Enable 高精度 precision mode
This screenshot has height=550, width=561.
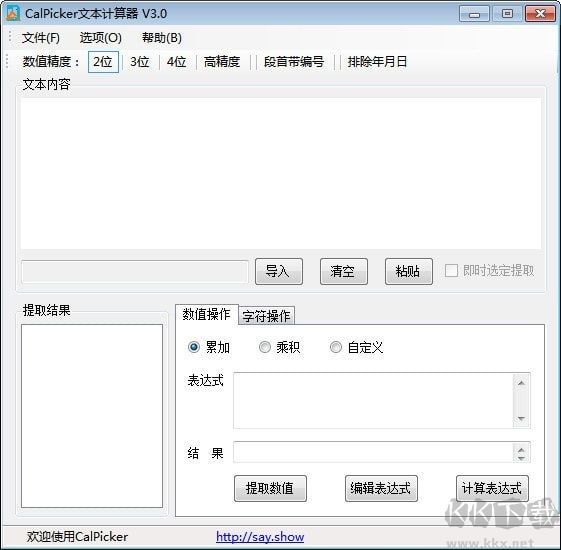222,62
